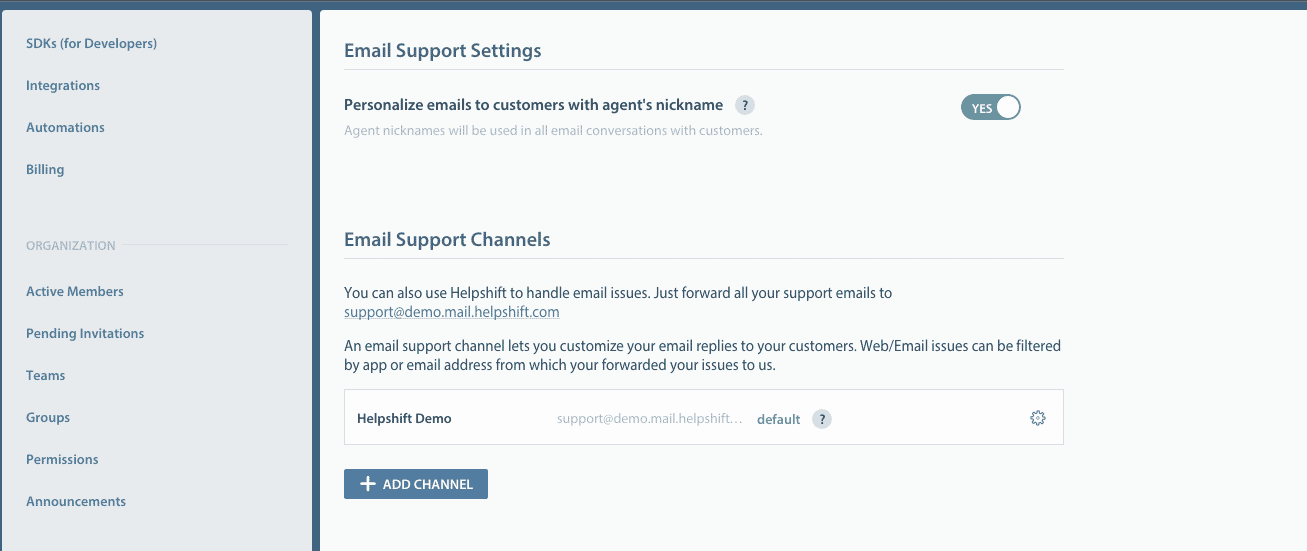Open the Helpshift Demo channel gear settings
Screen dimensions: 1307x551
1037,418
